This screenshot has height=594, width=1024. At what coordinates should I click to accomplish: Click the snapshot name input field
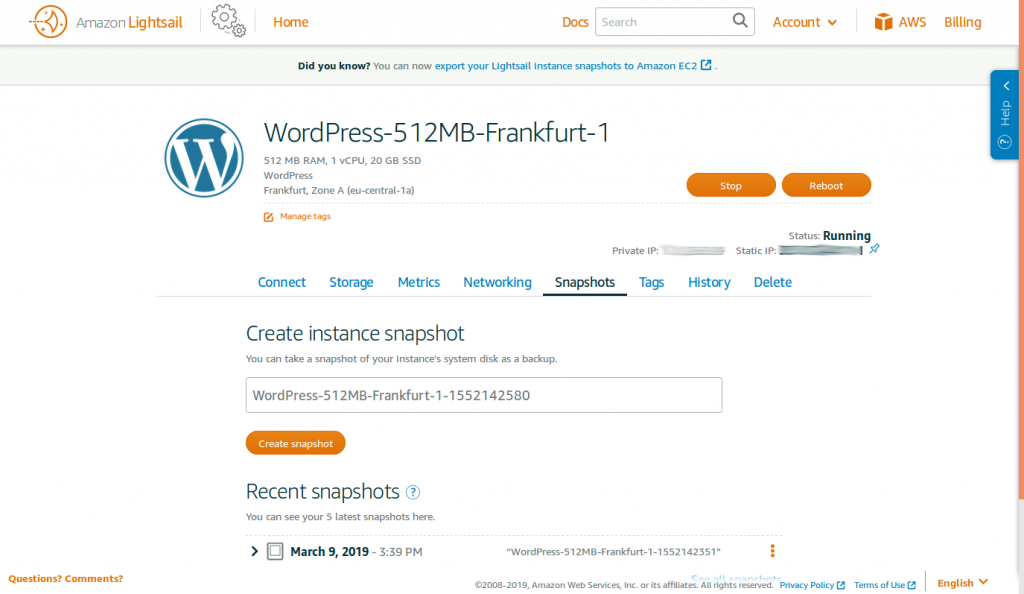(x=484, y=395)
